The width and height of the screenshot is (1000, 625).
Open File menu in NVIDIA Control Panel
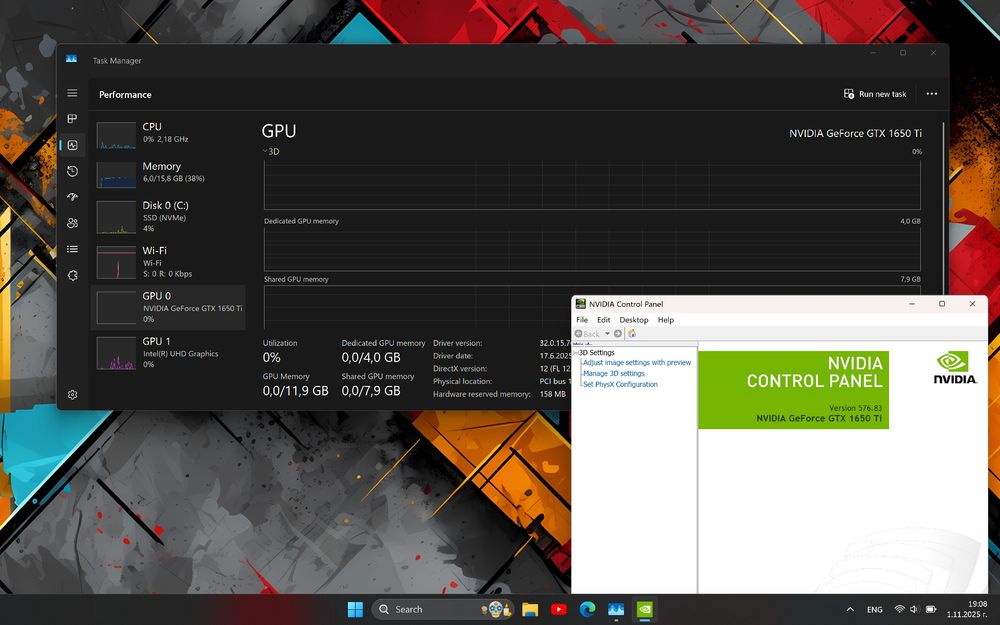tap(582, 320)
